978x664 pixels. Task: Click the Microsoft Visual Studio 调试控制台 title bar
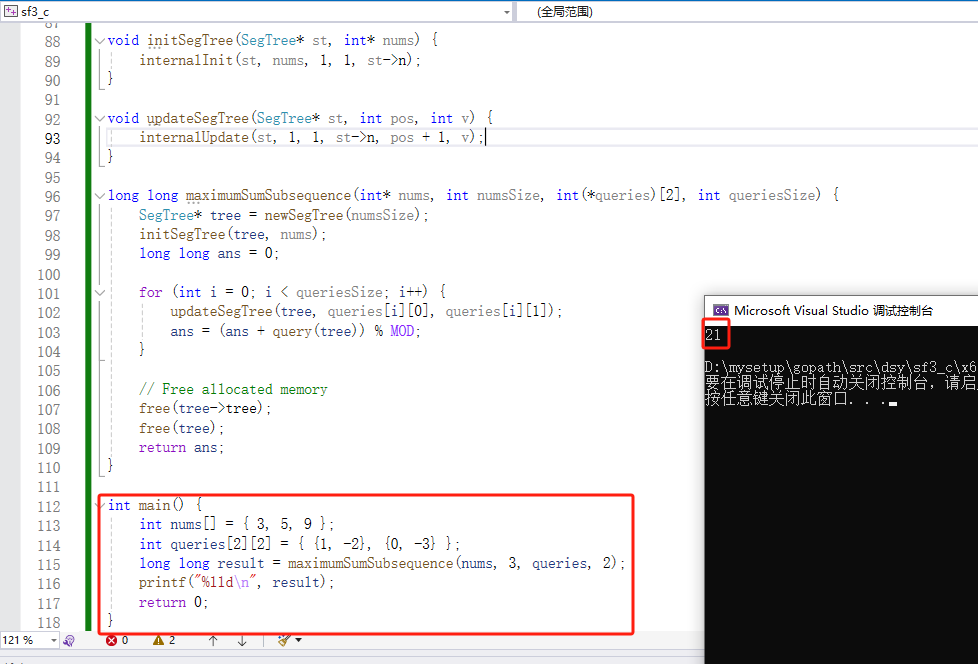click(841, 310)
